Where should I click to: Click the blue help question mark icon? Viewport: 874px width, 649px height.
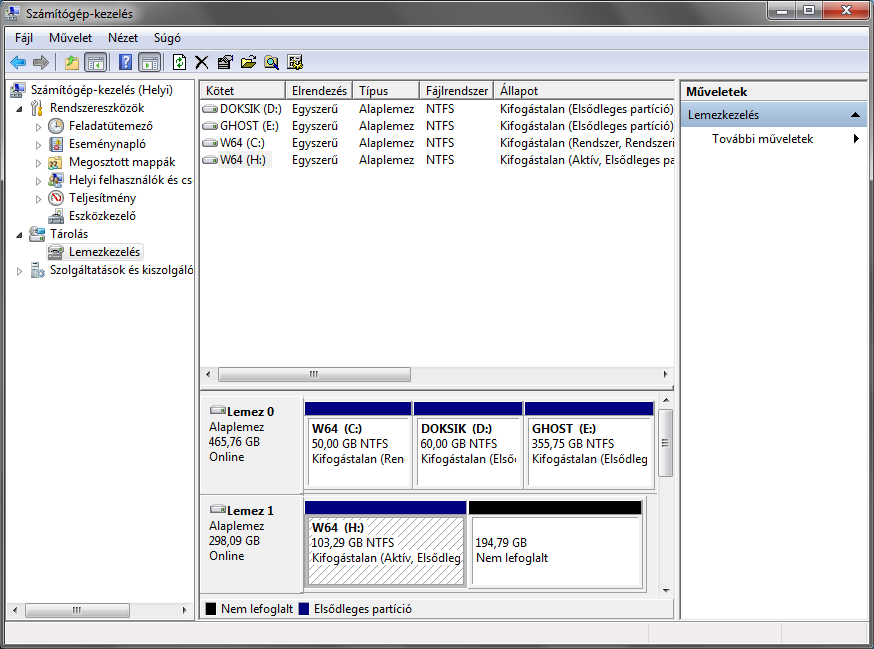pyautogui.click(x=126, y=62)
